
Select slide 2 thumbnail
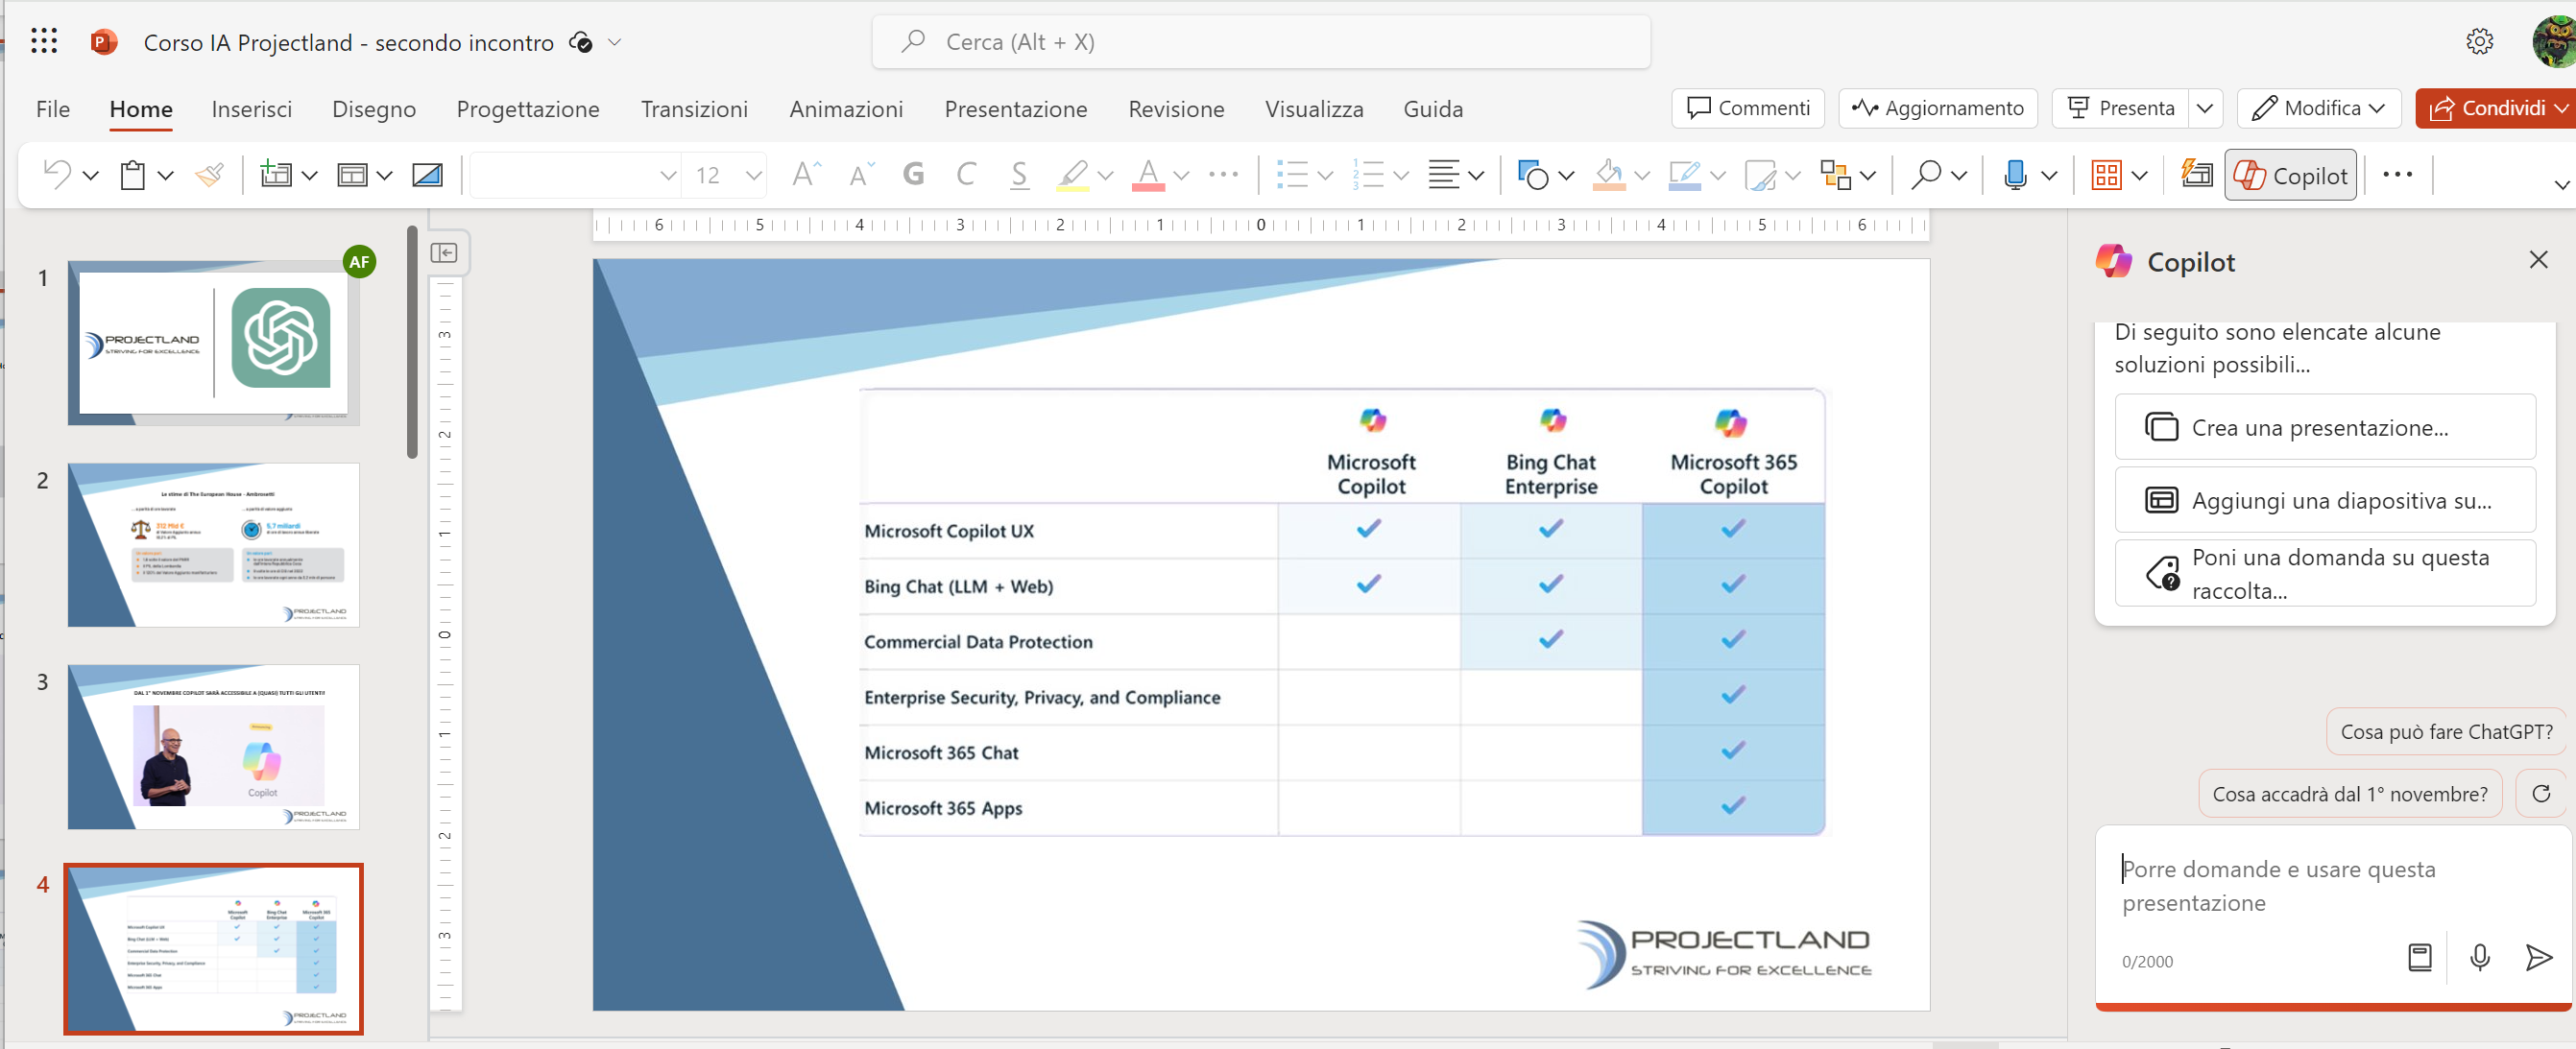(x=213, y=545)
